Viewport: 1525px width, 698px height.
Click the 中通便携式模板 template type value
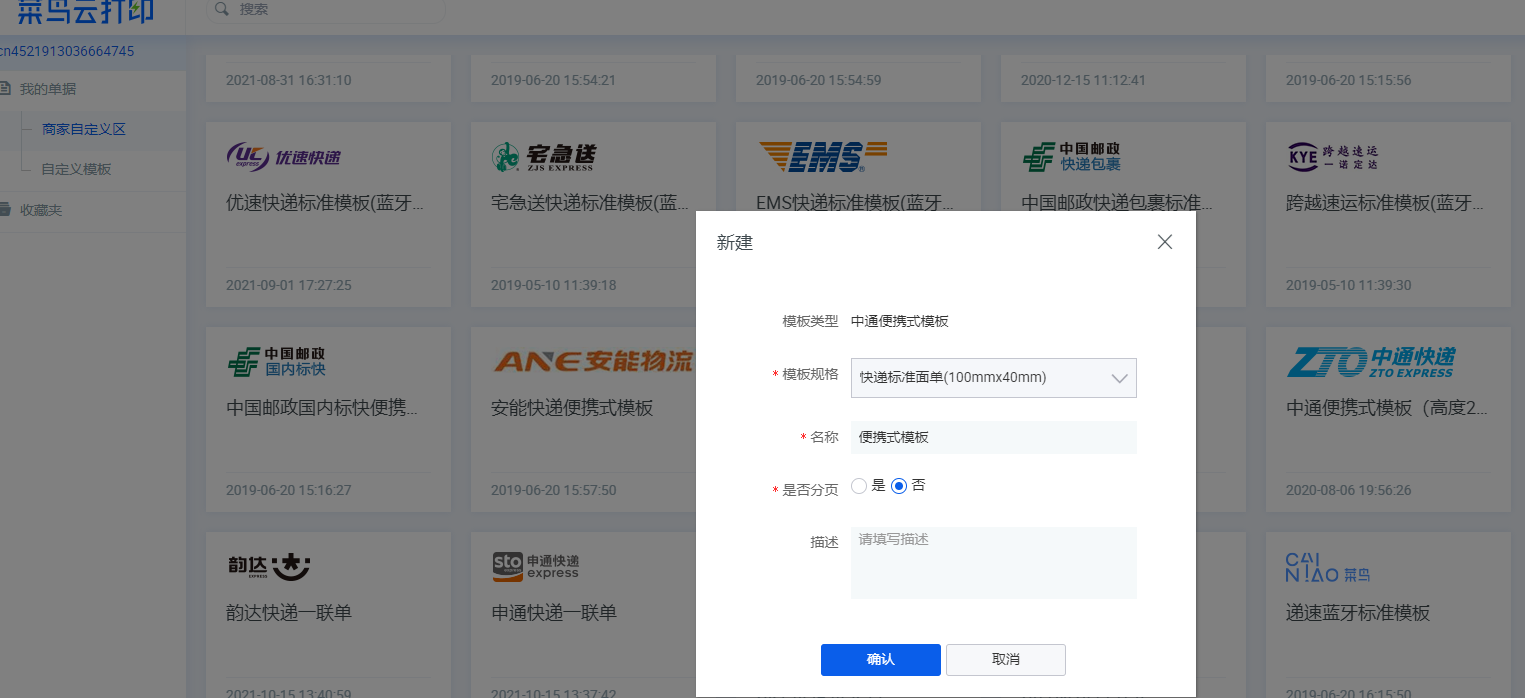pos(900,321)
